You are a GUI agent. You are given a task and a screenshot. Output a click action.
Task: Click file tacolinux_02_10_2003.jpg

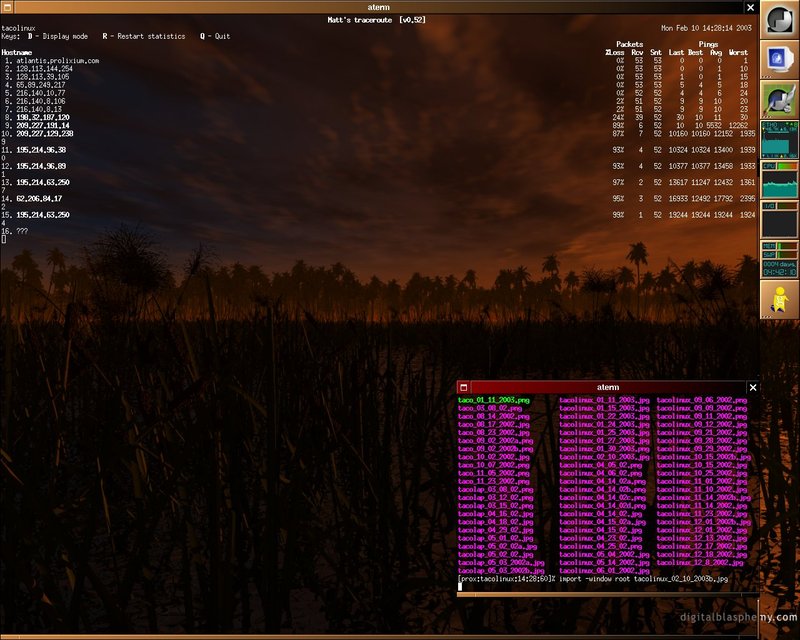coord(604,457)
